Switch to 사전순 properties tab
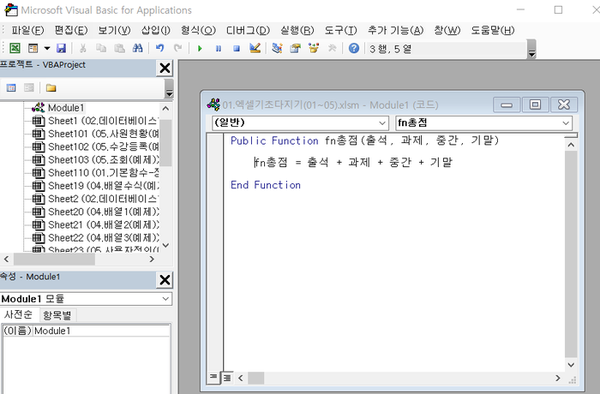The width and height of the screenshot is (600, 394). (18, 315)
